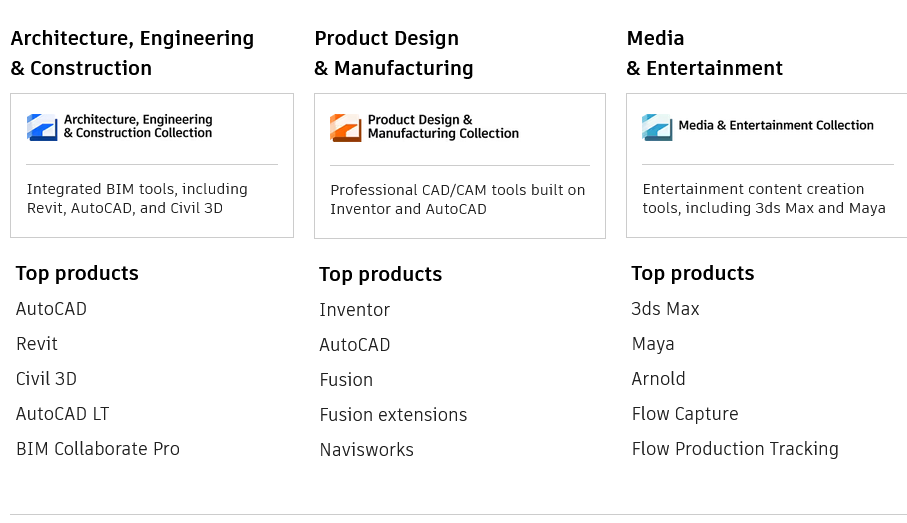Open the Revit product link

[37, 344]
